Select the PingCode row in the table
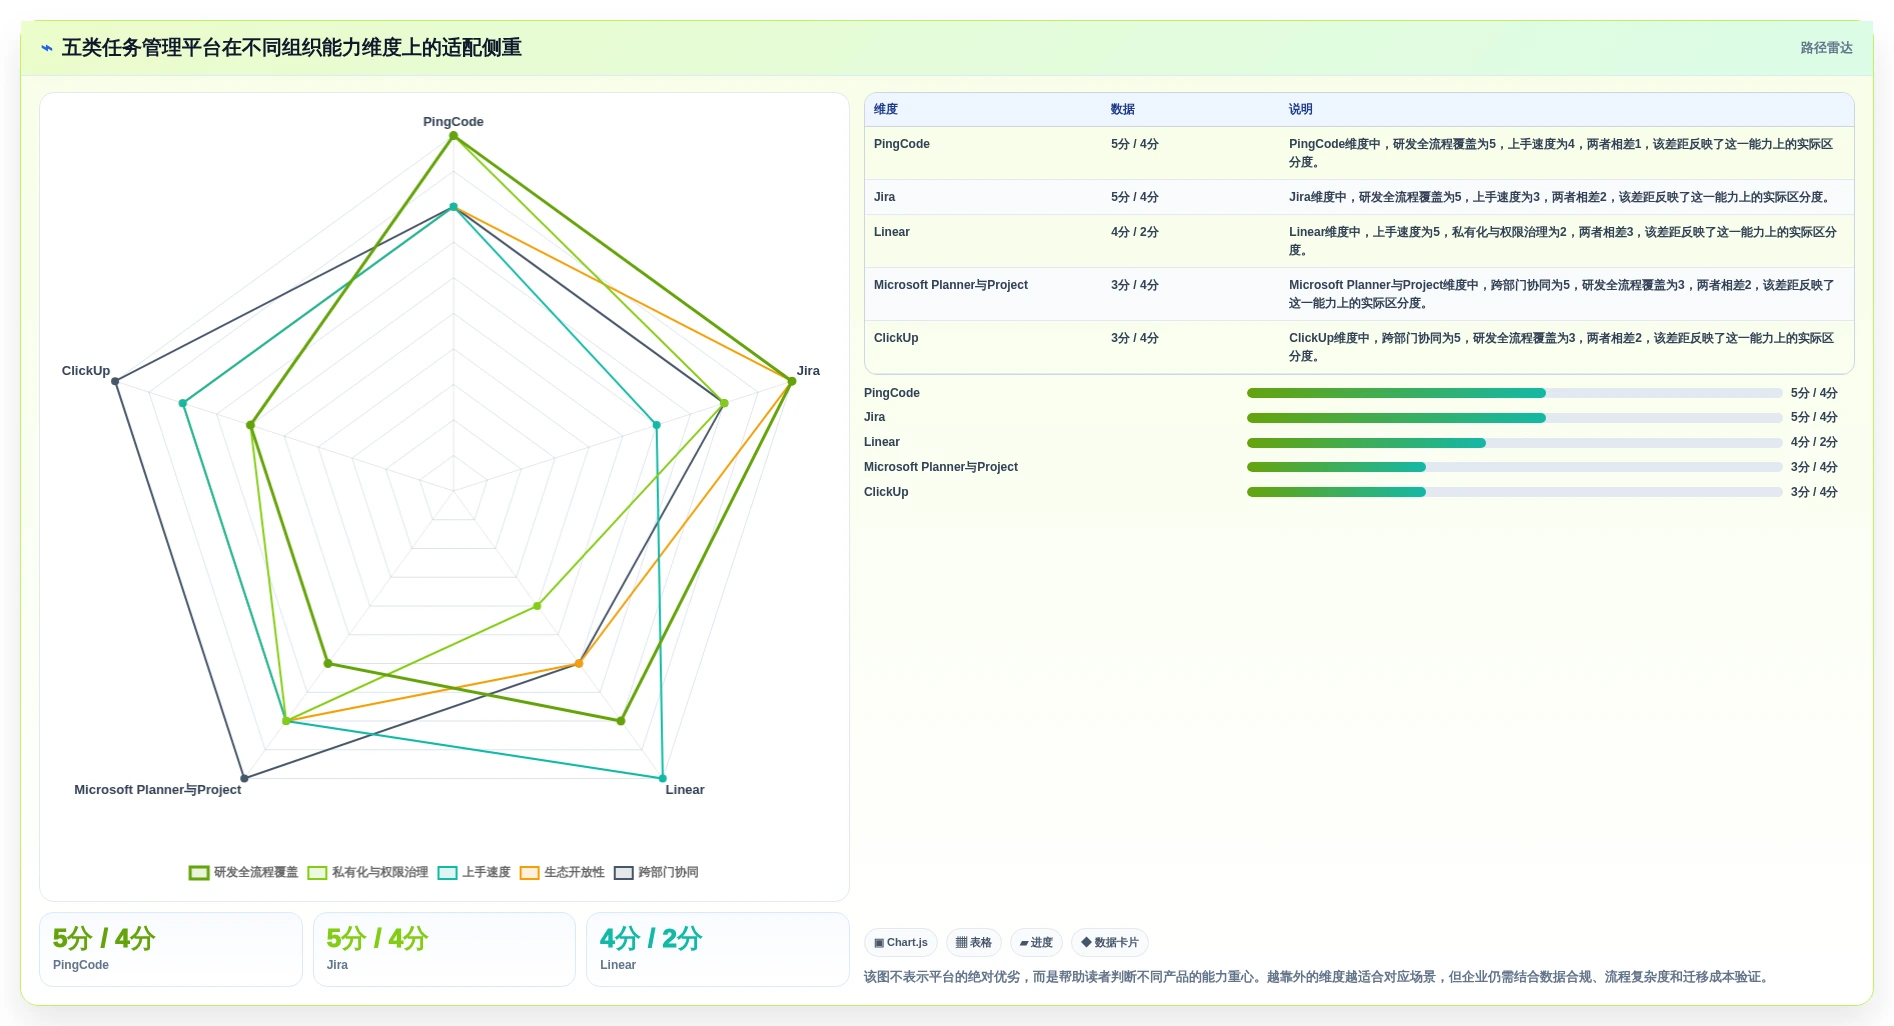Image resolution: width=1894 pixels, height=1026 pixels. pyautogui.click(x=1359, y=153)
